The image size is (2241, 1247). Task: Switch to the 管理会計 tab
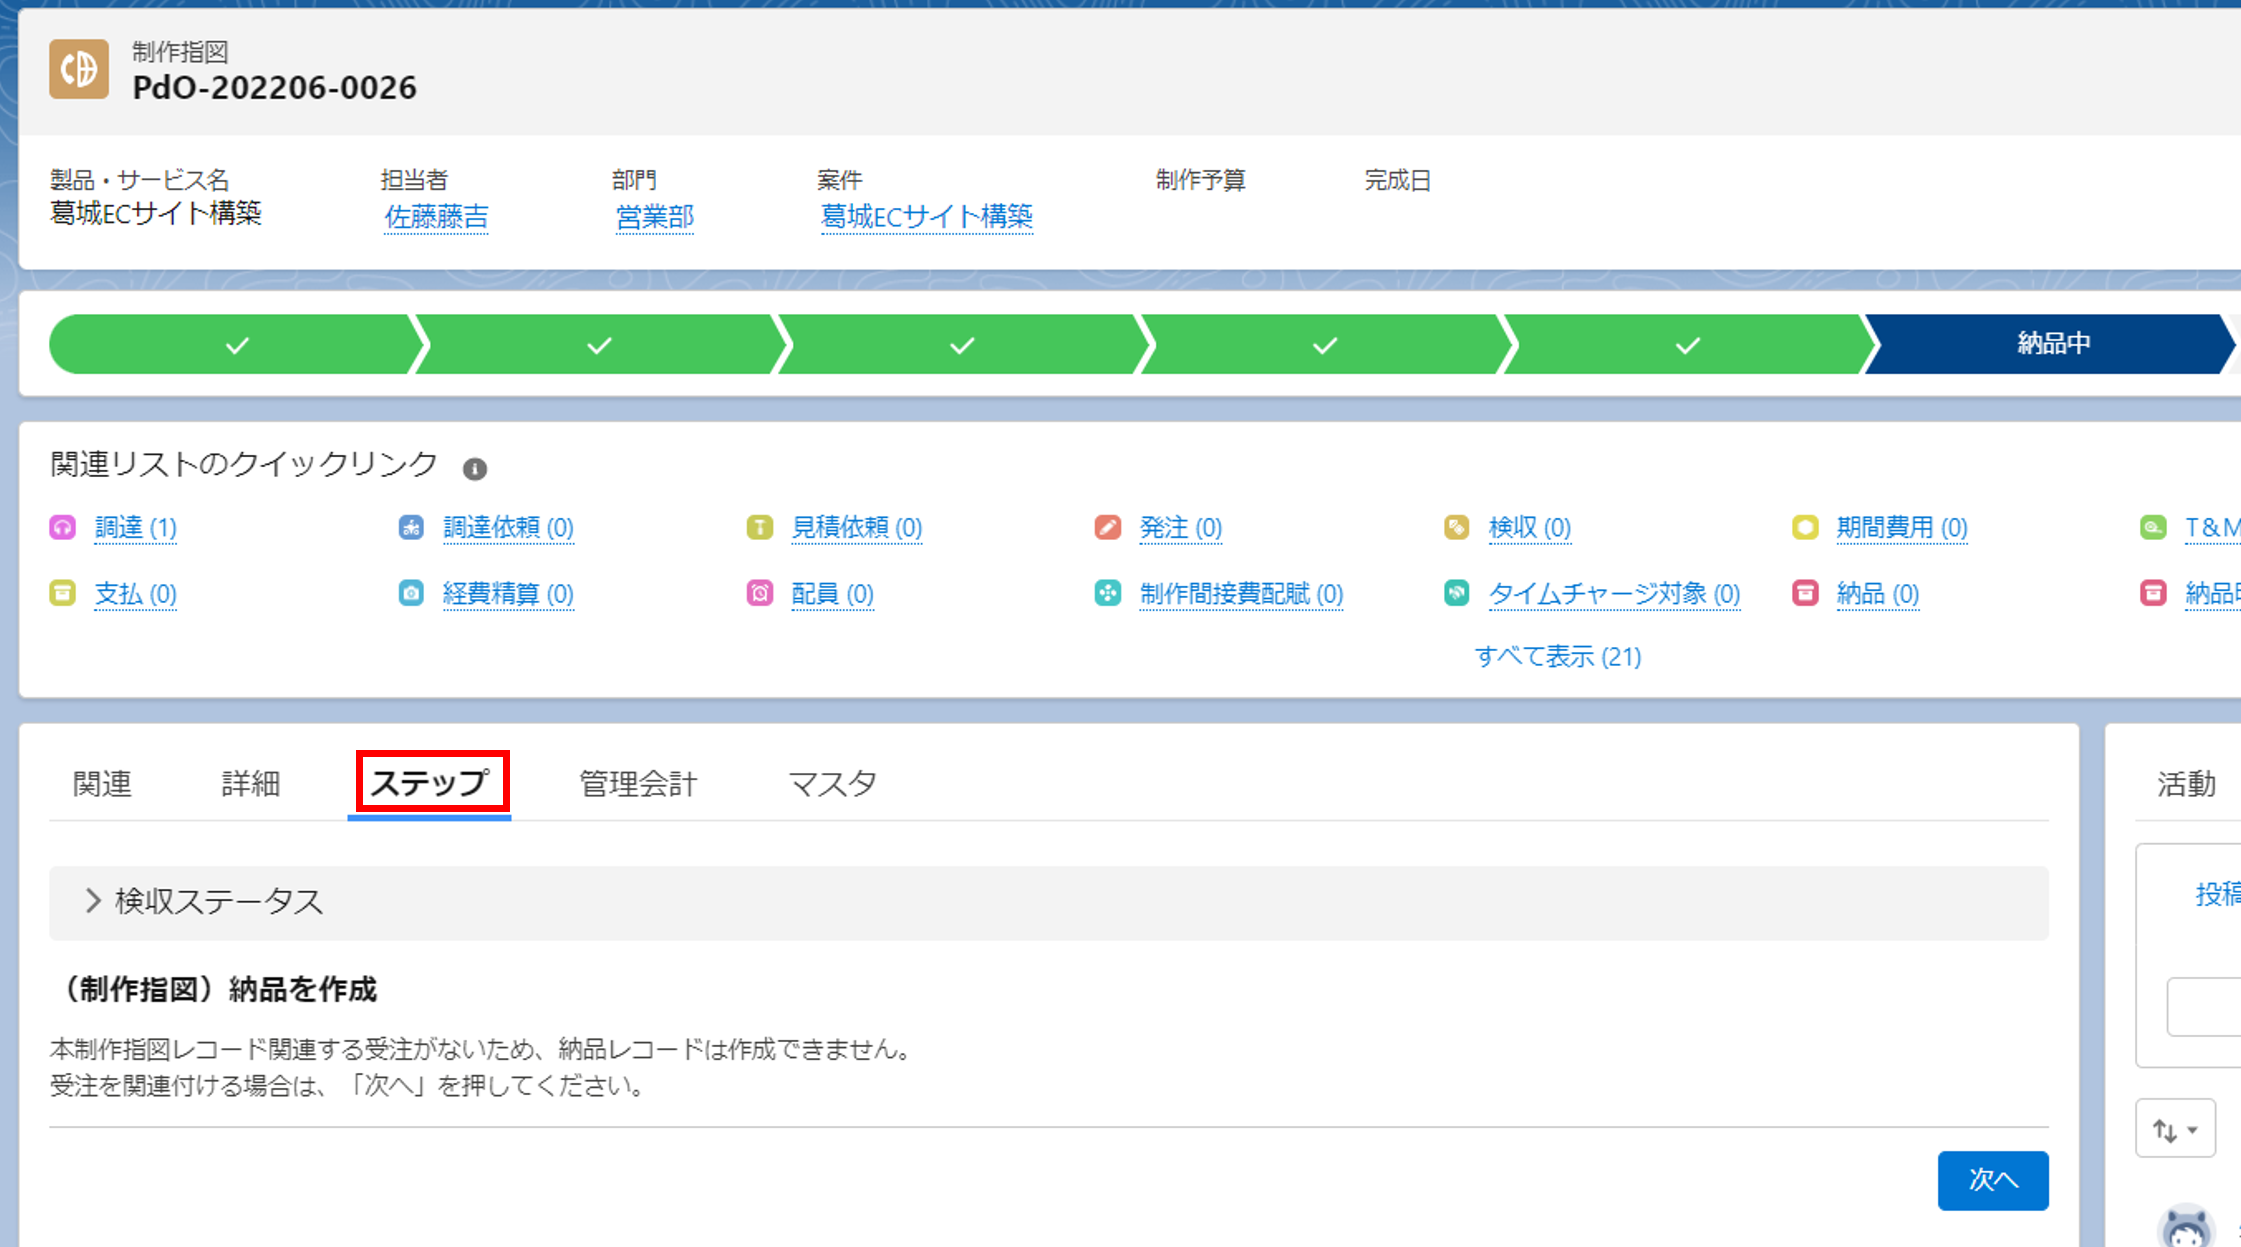pyautogui.click(x=638, y=783)
